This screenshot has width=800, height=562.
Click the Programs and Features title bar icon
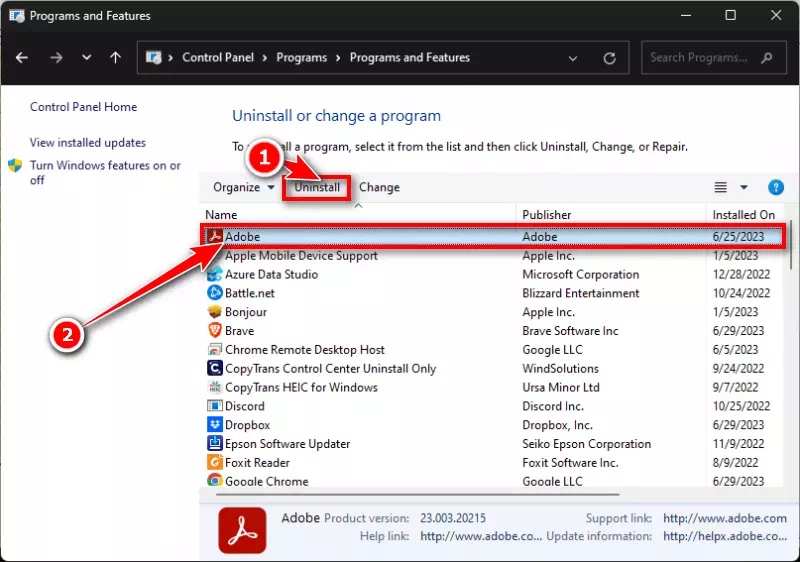[16, 16]
